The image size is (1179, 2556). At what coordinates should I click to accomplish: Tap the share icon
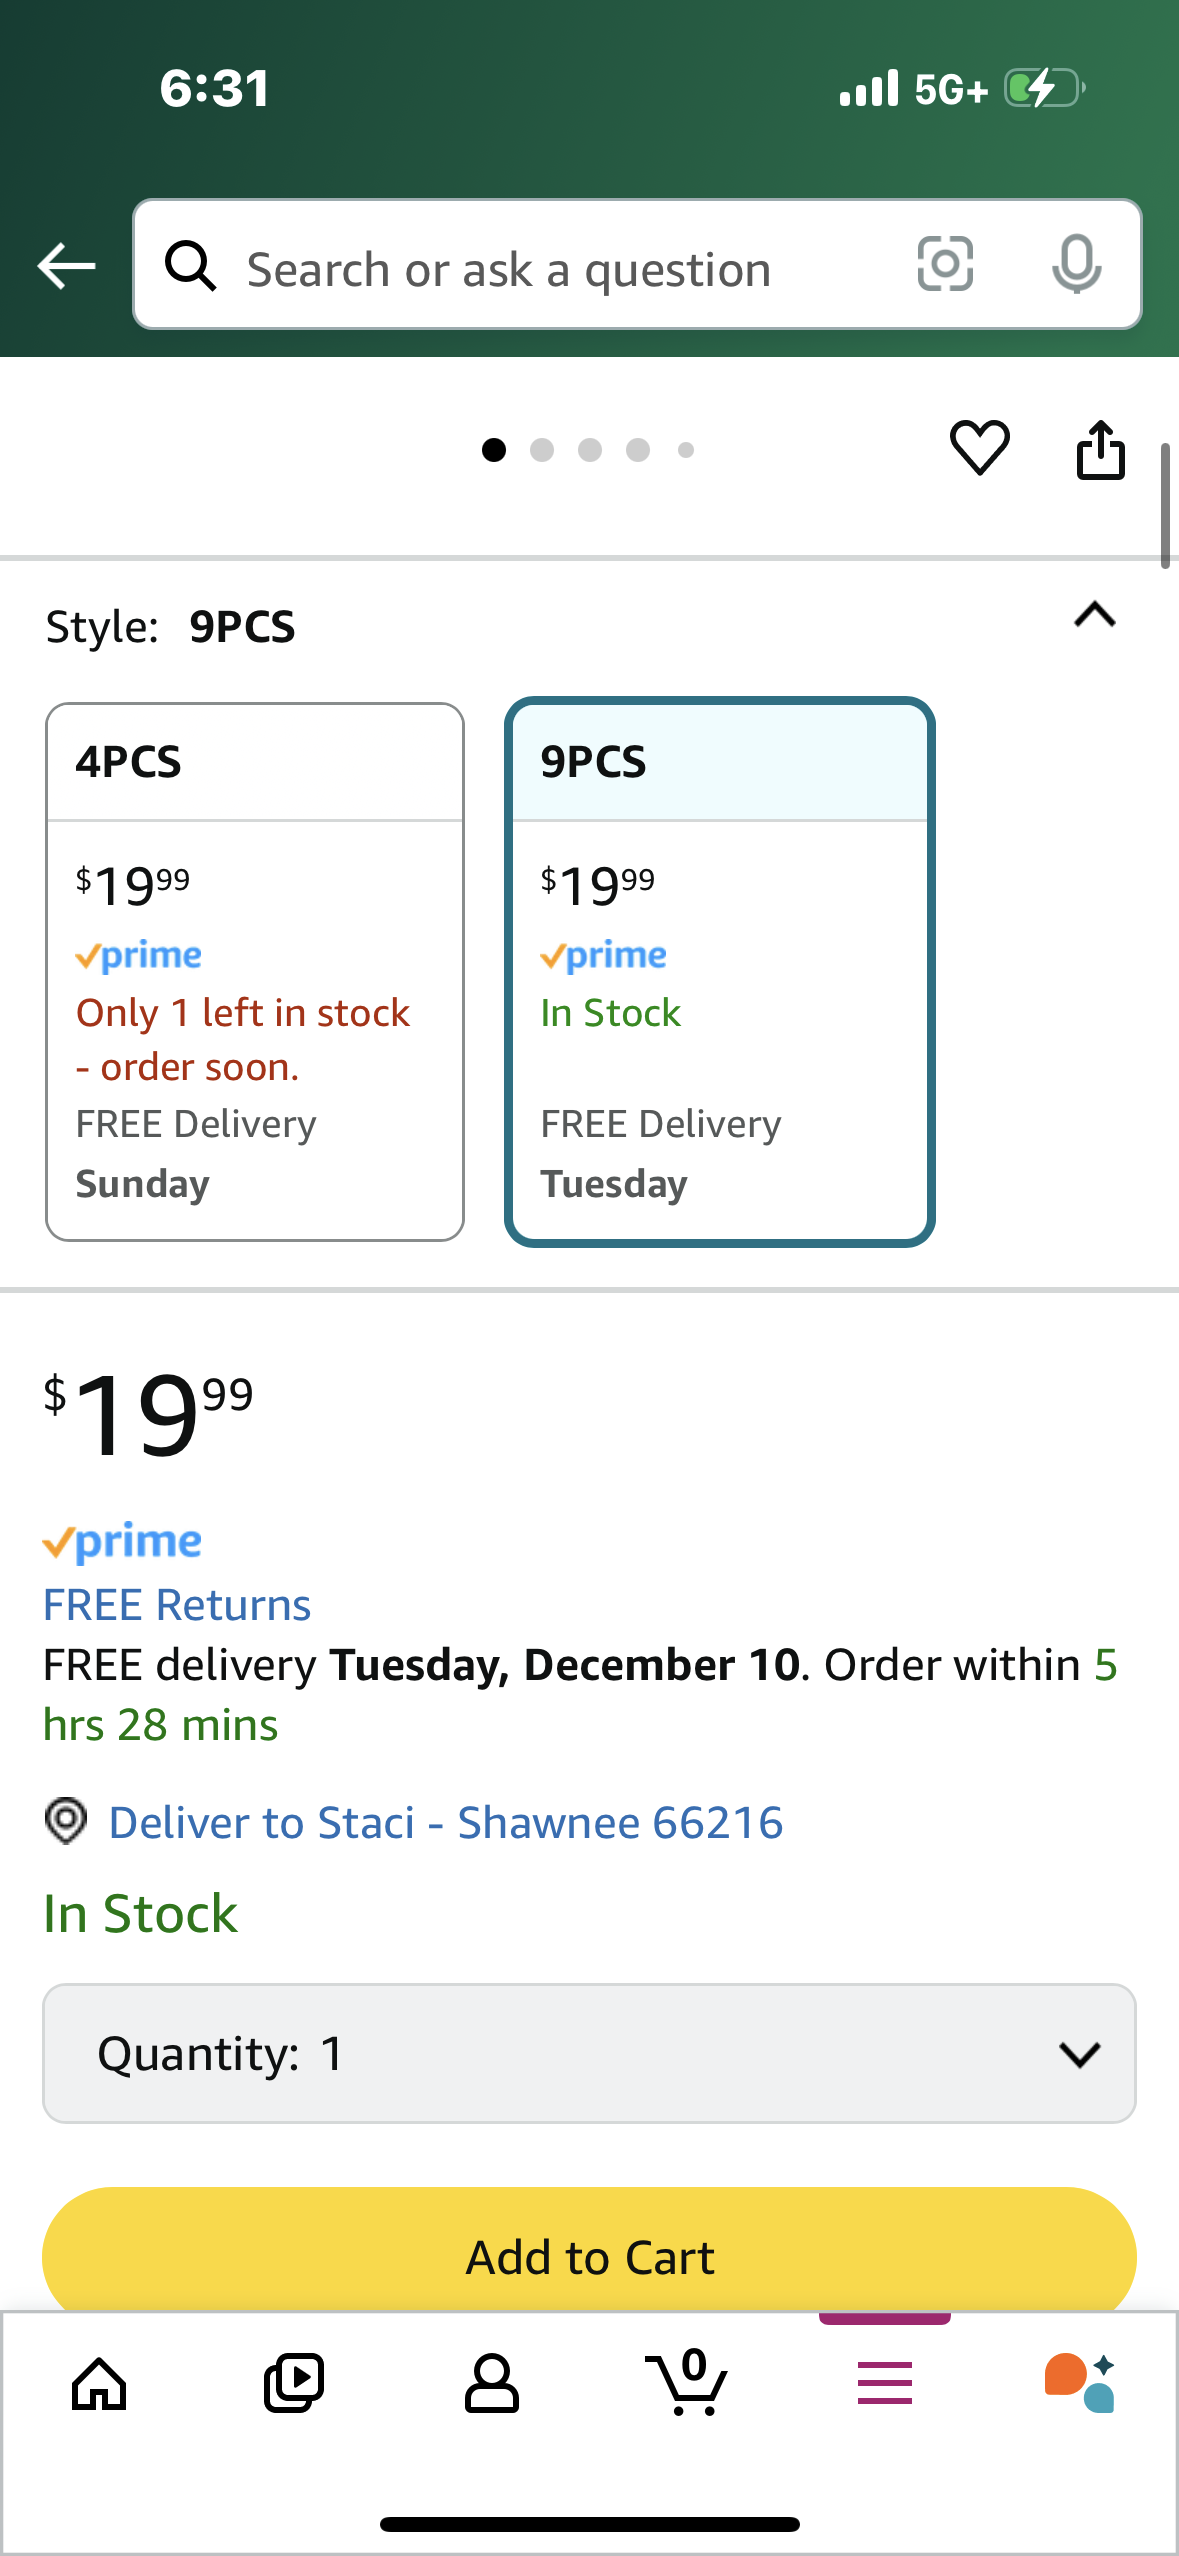(1101, 449)
